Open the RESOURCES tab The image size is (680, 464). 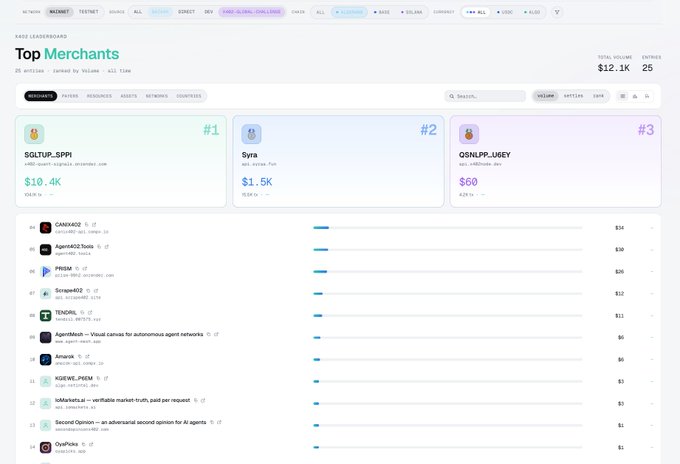pos(99,96)
